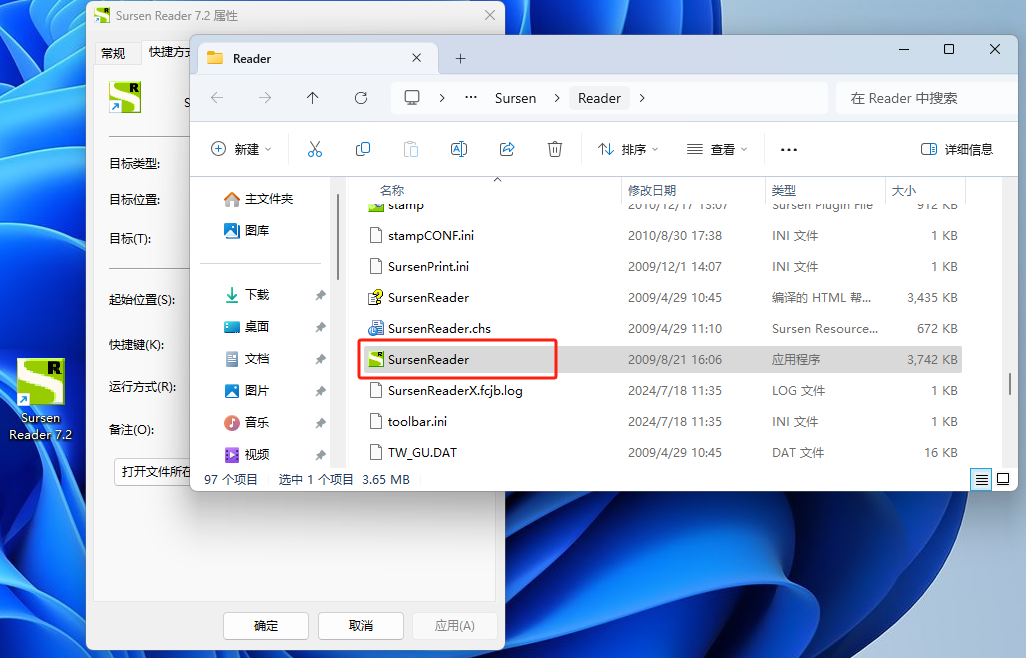The width and height of the screenshot is (1026, 658).
Task: Unpin 视频 from quick access
Action: pyautogui.click(x=321, y=455)
